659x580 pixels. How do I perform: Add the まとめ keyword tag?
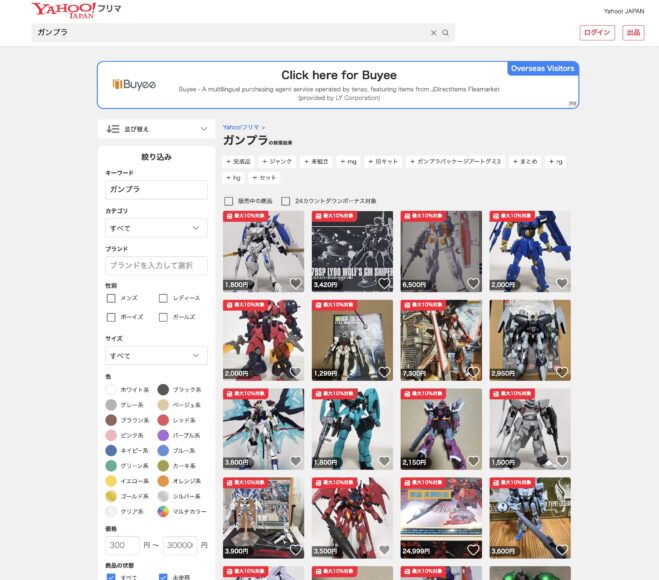pyautogui.click(x=525, y=161)
